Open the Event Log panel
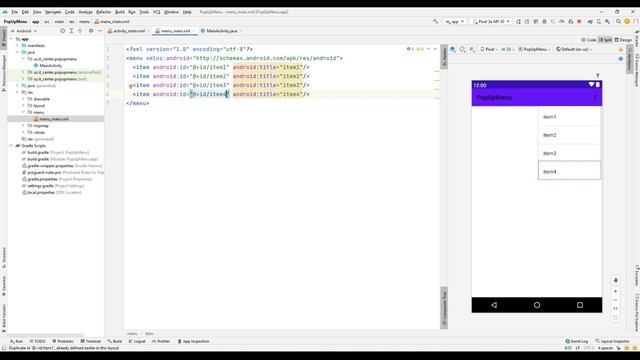This screenshot has height=360, width=640. 577,341
